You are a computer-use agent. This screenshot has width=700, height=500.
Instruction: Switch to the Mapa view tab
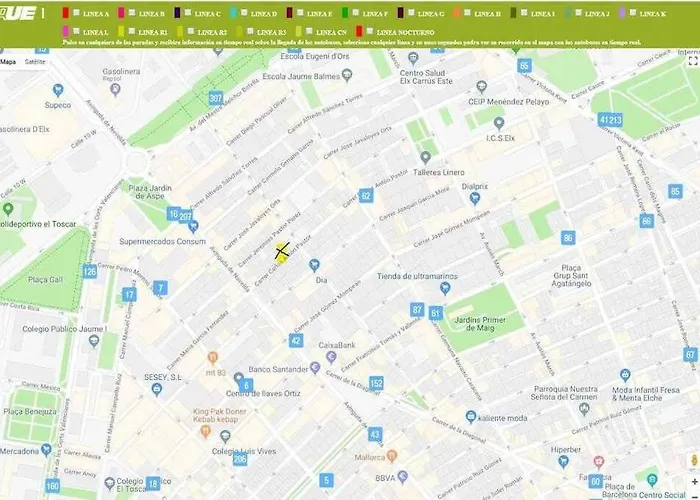pos(8,62)
